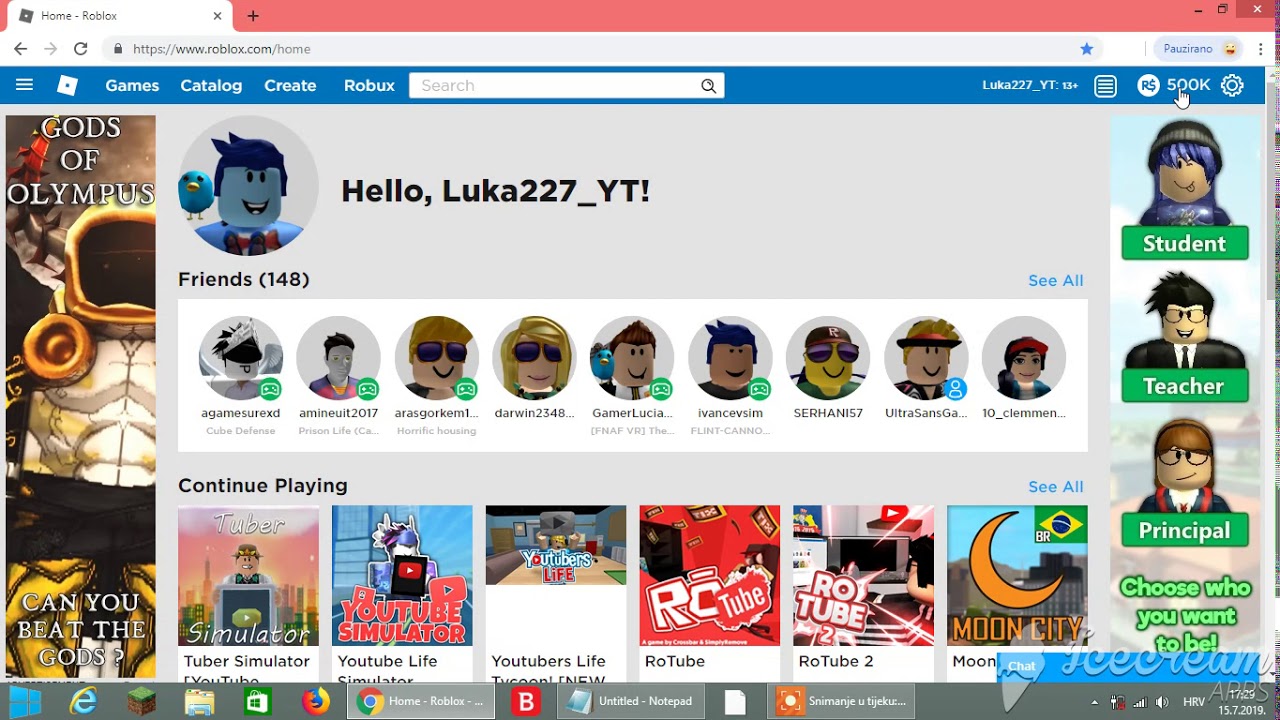Reload the Roblox page
The width and height of the screenshot is (1280, 720).
click(80, 48)
